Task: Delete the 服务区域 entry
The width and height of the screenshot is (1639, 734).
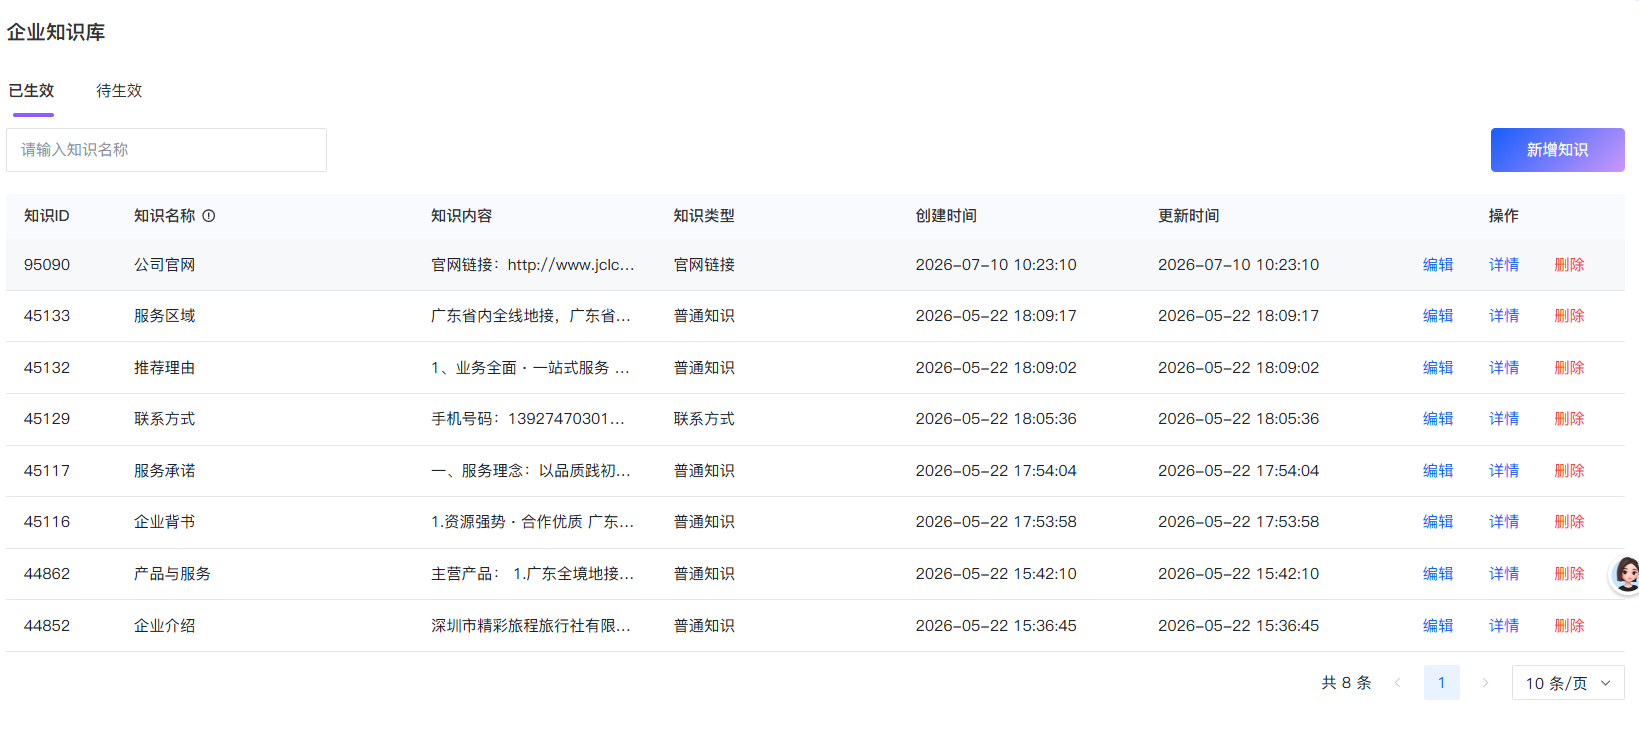Action: click(x=1569, y=316)
